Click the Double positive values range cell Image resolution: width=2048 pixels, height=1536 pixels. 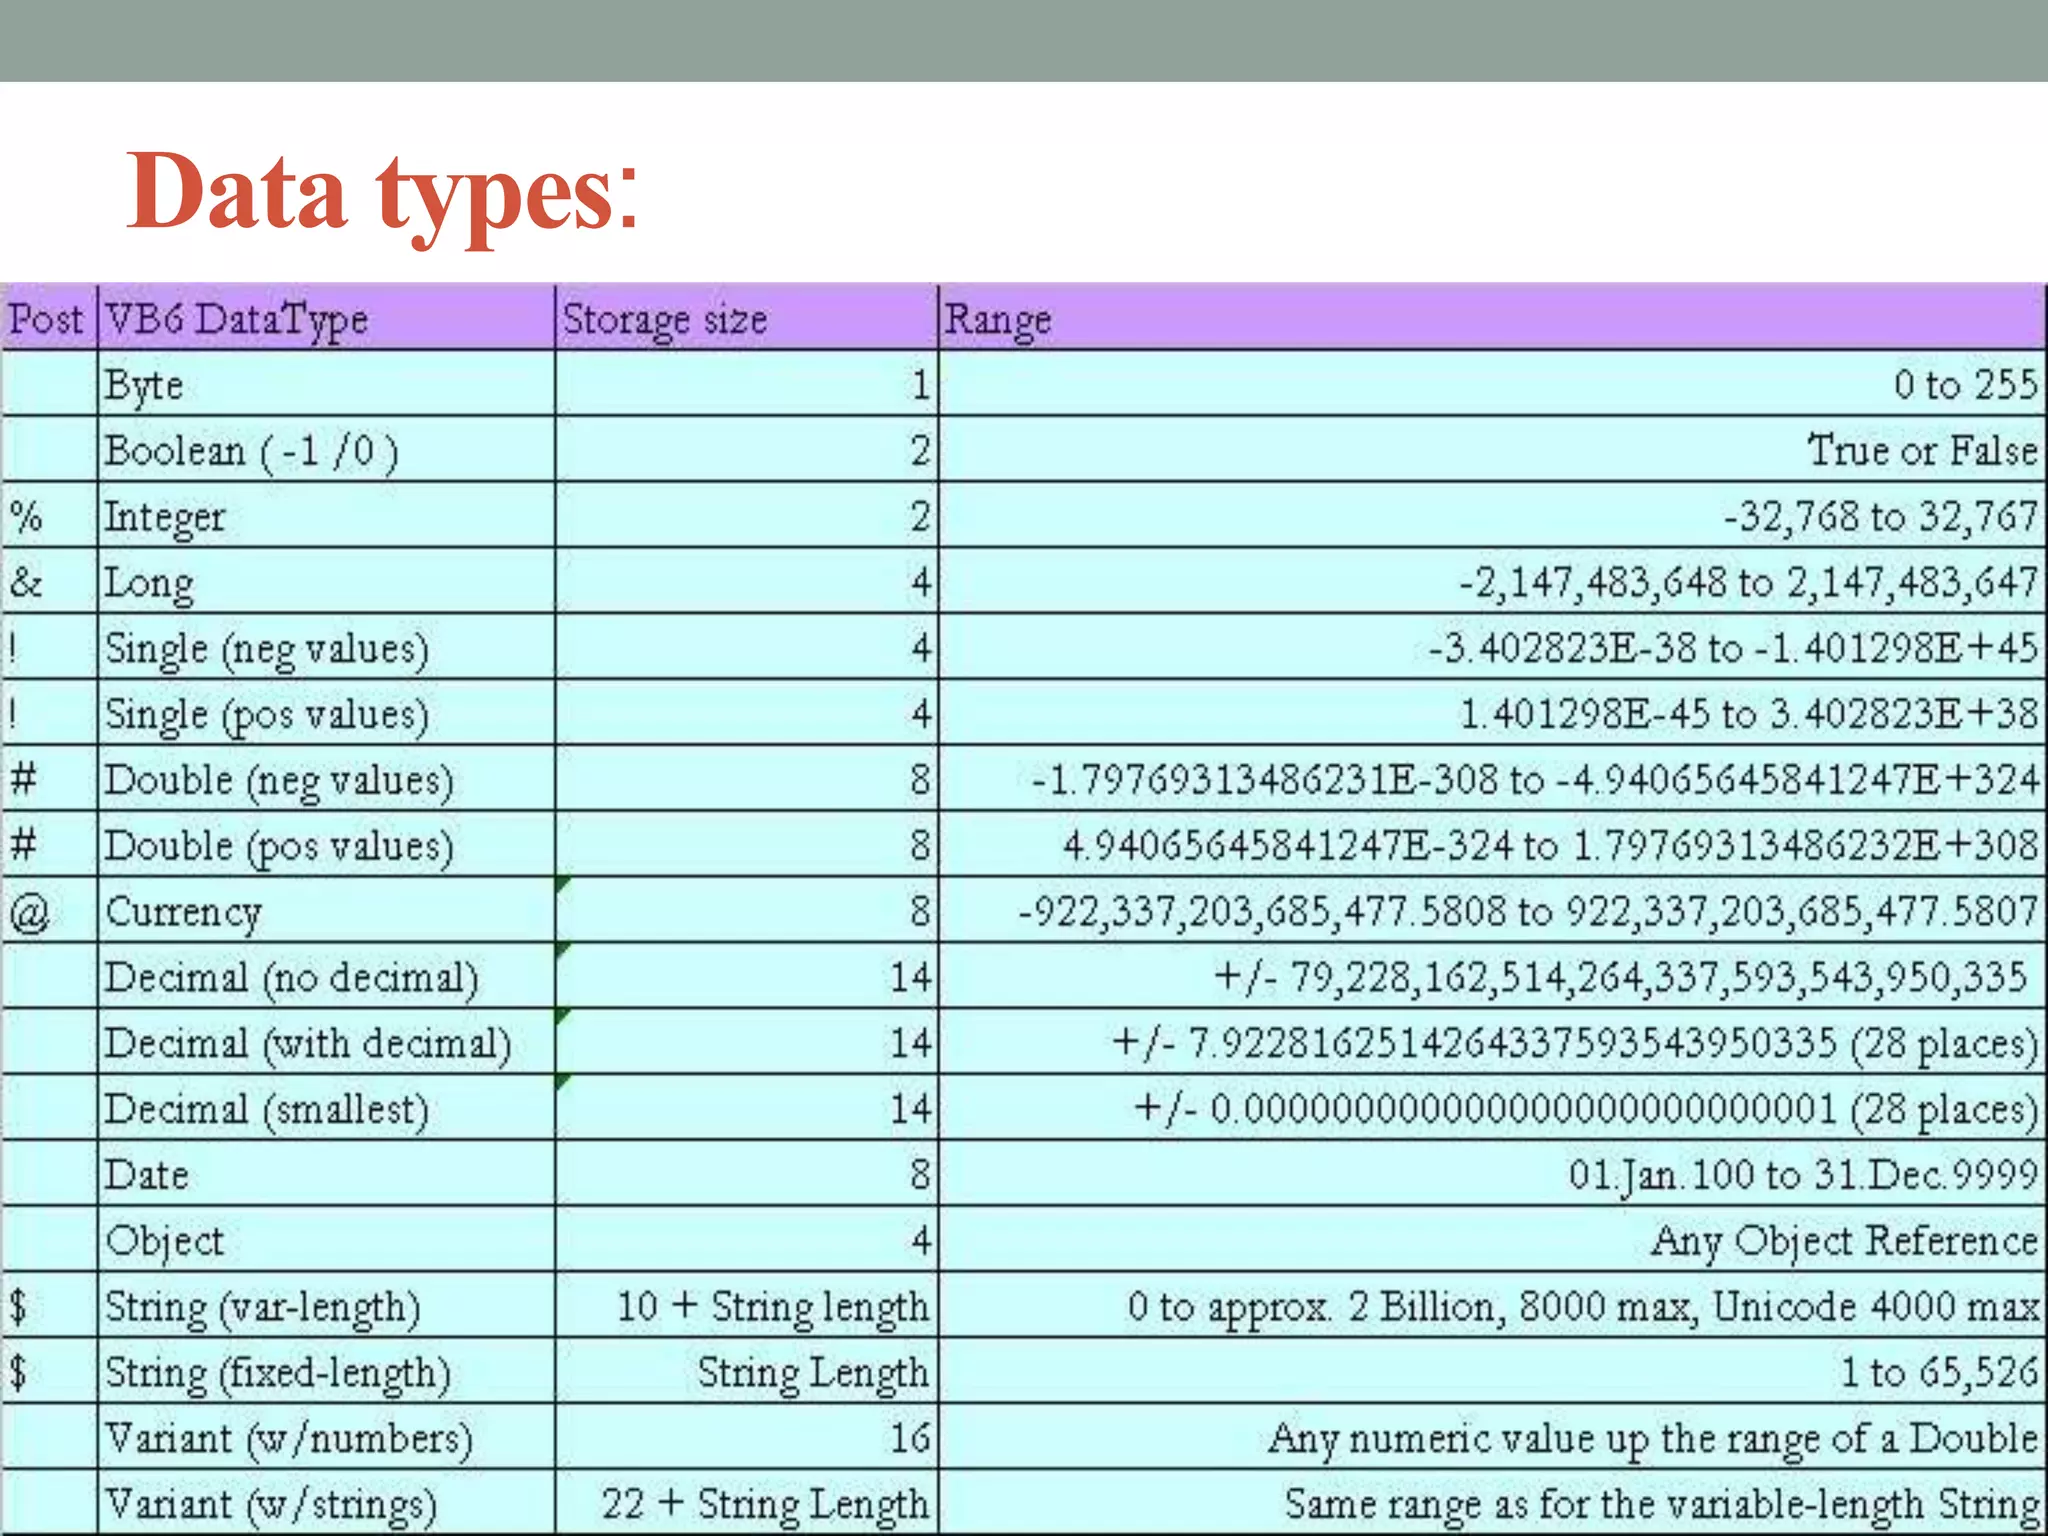coord(1493,846)
